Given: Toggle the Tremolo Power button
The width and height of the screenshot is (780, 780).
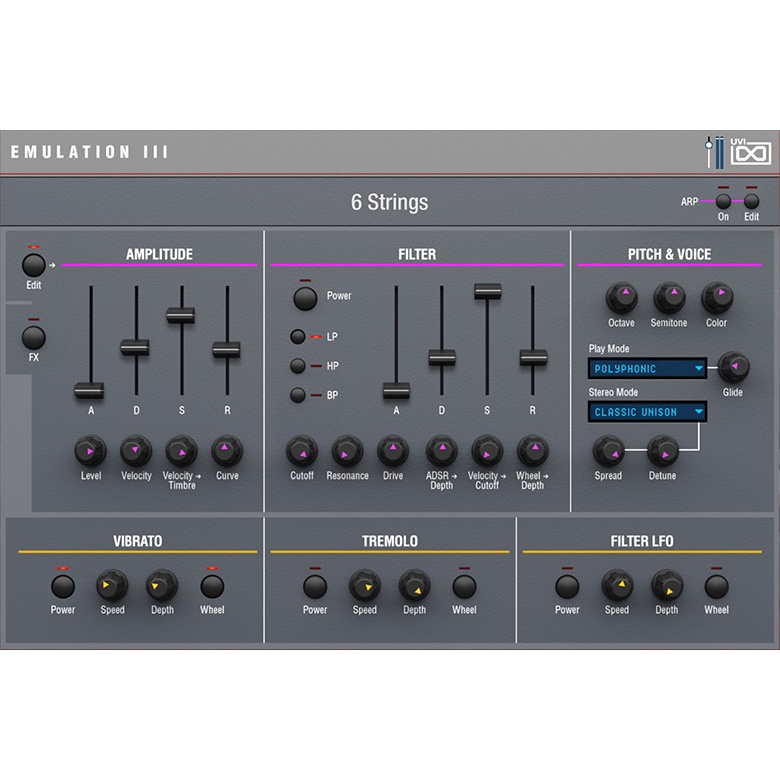Looking at the screenshot, I should pos(315,586).
